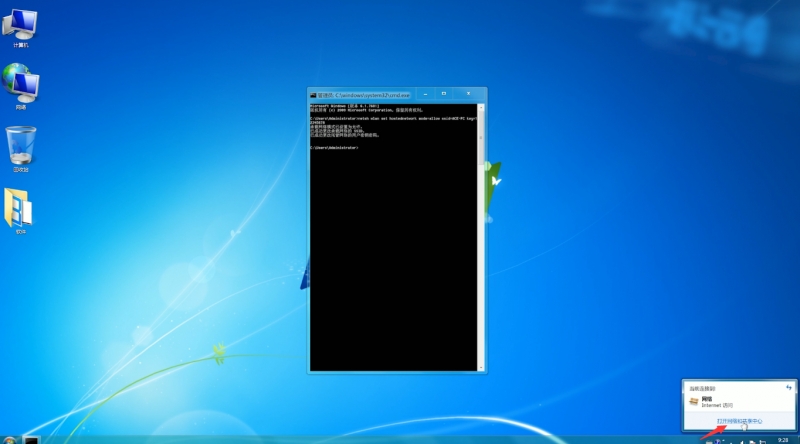Click the Windows Start orb

click(x=9, y=440)
